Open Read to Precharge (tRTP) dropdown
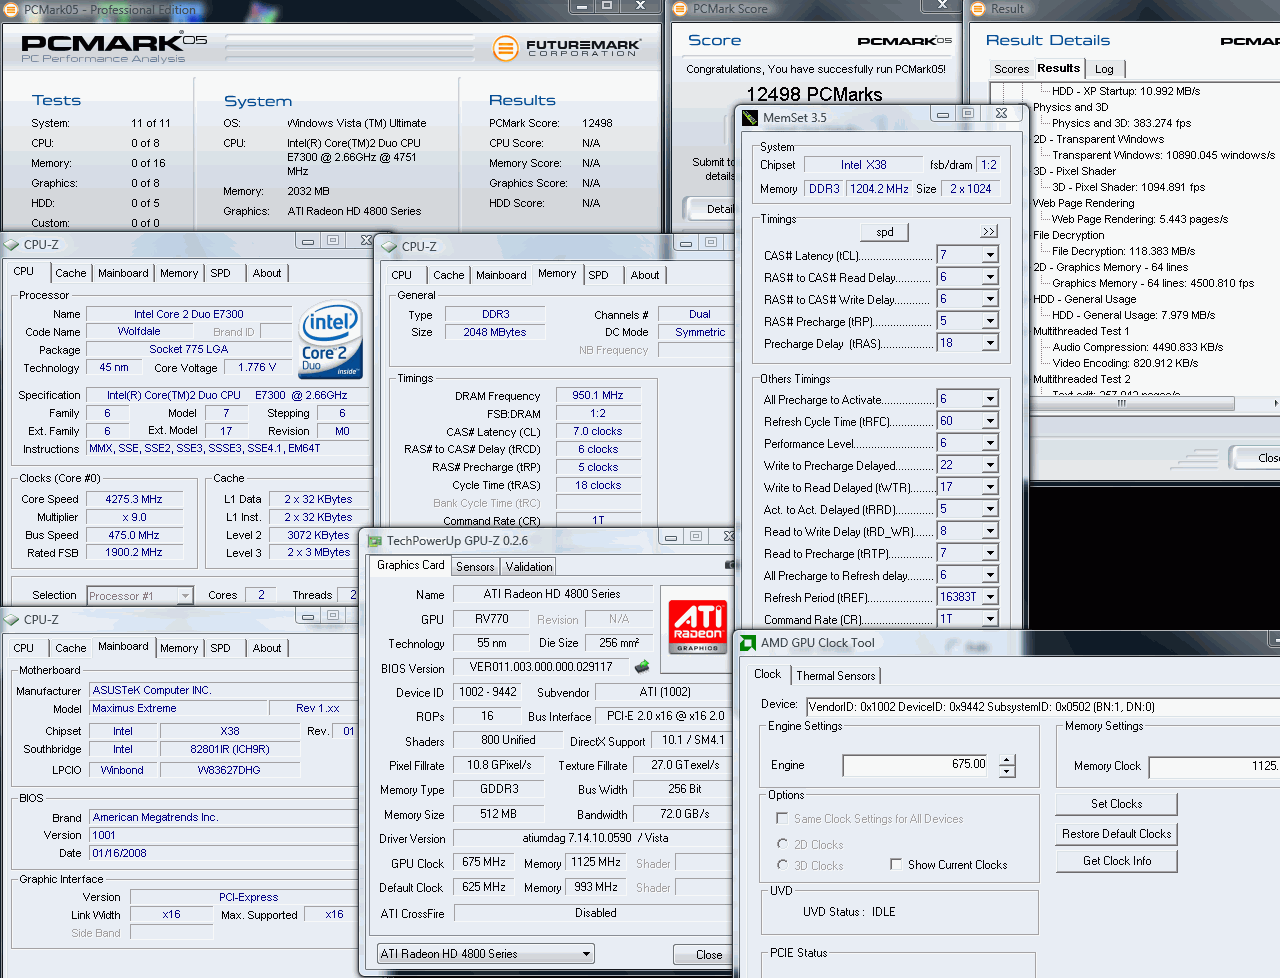This screenshot has width=1280, height=978. (x=990, y=553)
